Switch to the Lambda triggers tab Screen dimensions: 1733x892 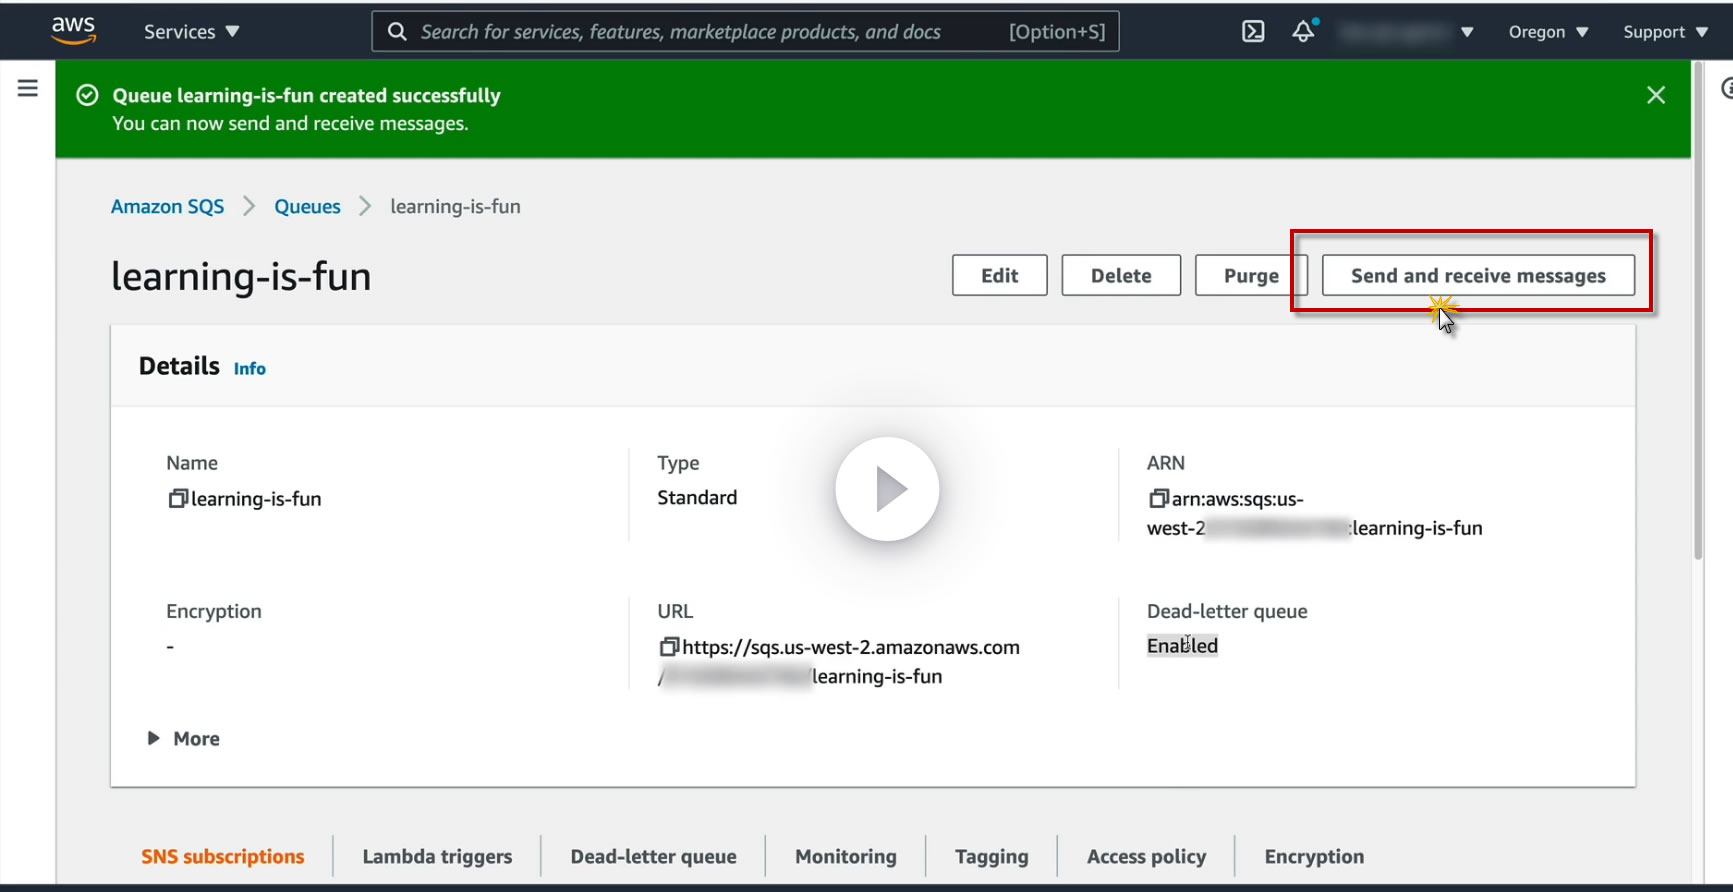(437, 856)
